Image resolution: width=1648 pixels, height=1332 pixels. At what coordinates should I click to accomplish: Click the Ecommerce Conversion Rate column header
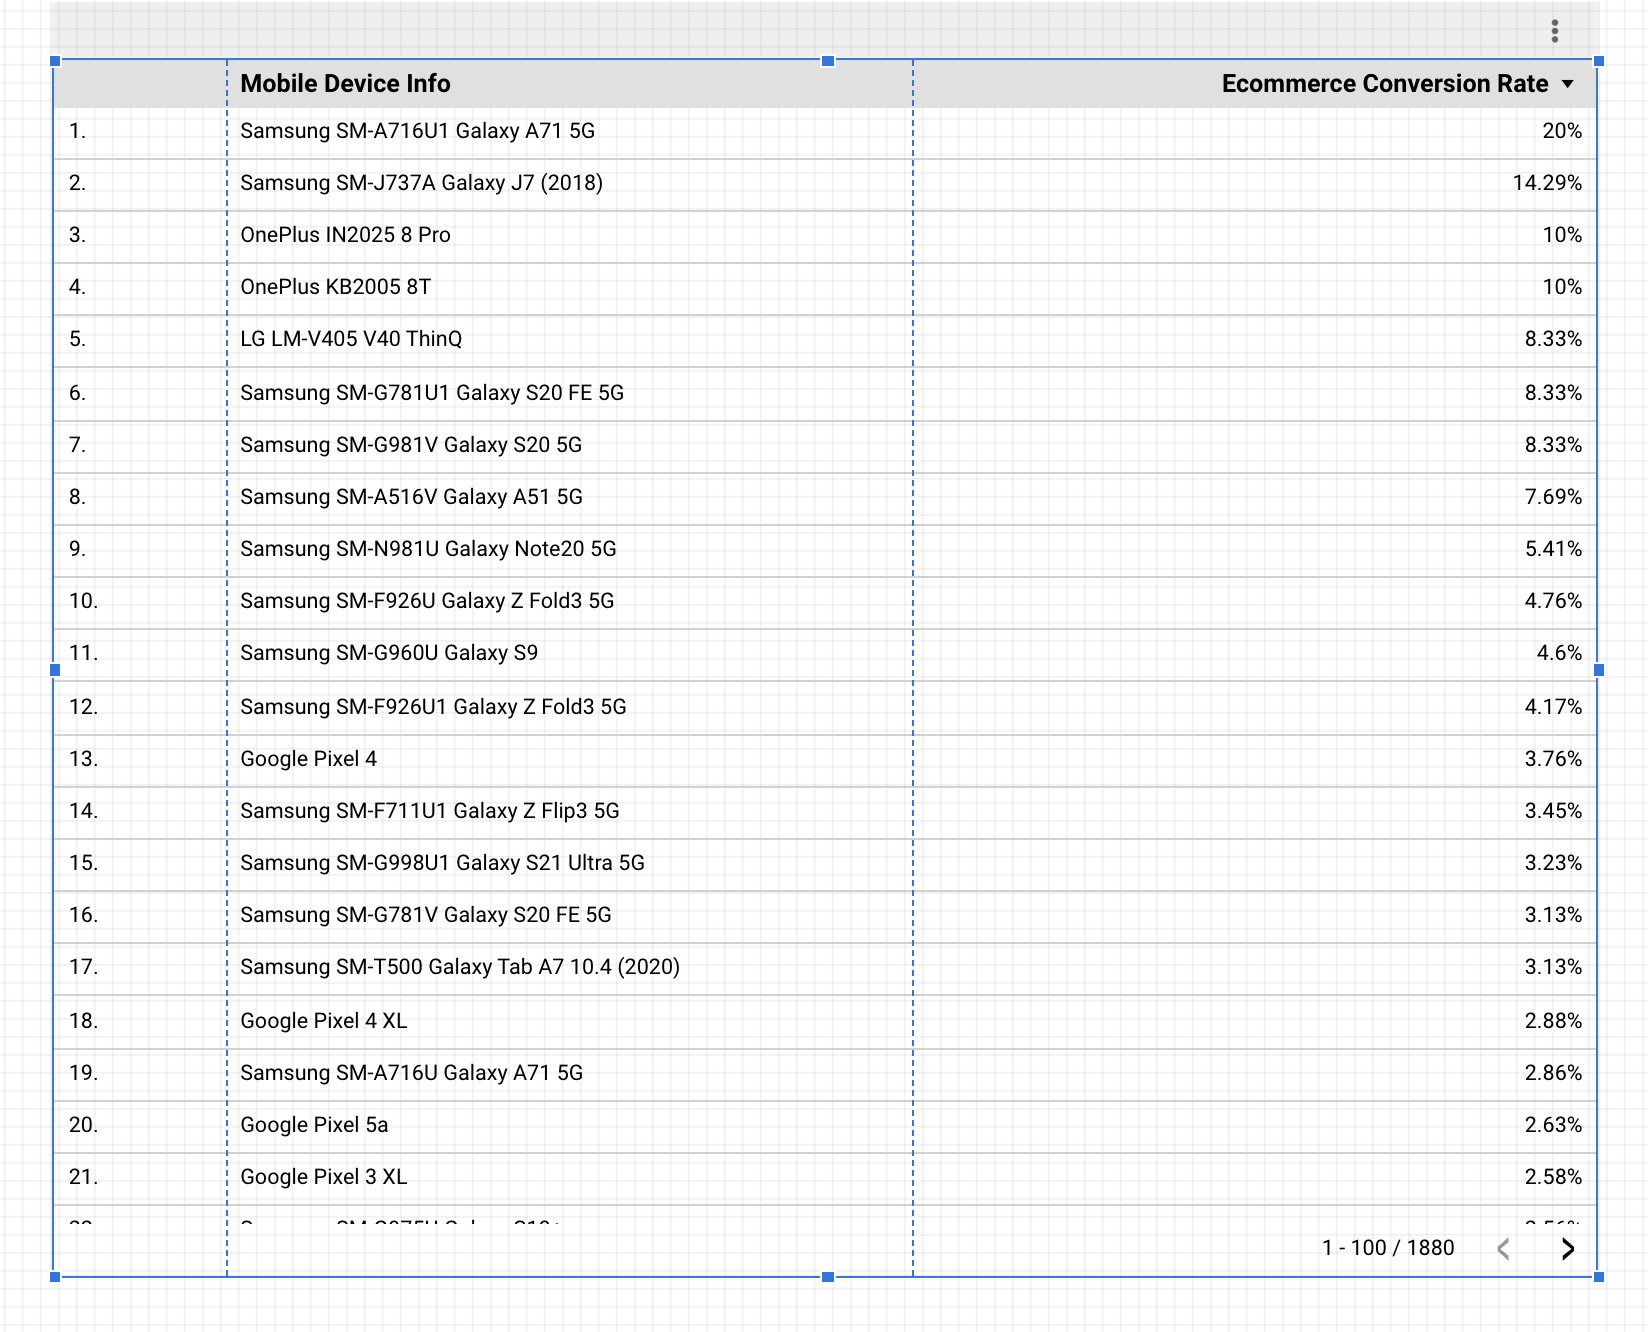[x=1385, y=84]
